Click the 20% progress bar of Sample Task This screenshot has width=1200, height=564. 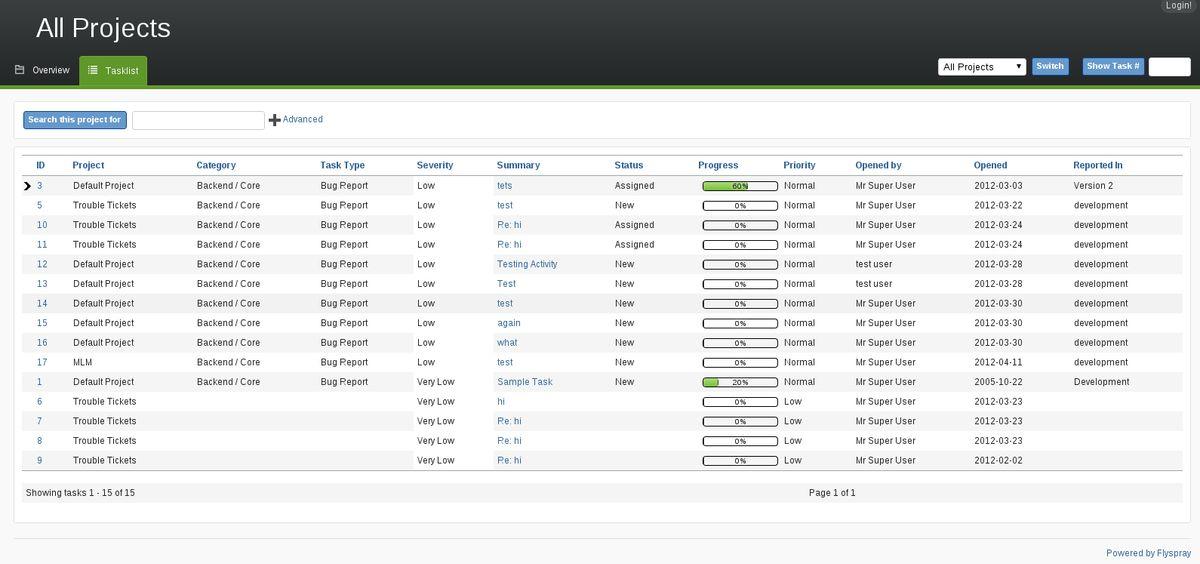740,382
